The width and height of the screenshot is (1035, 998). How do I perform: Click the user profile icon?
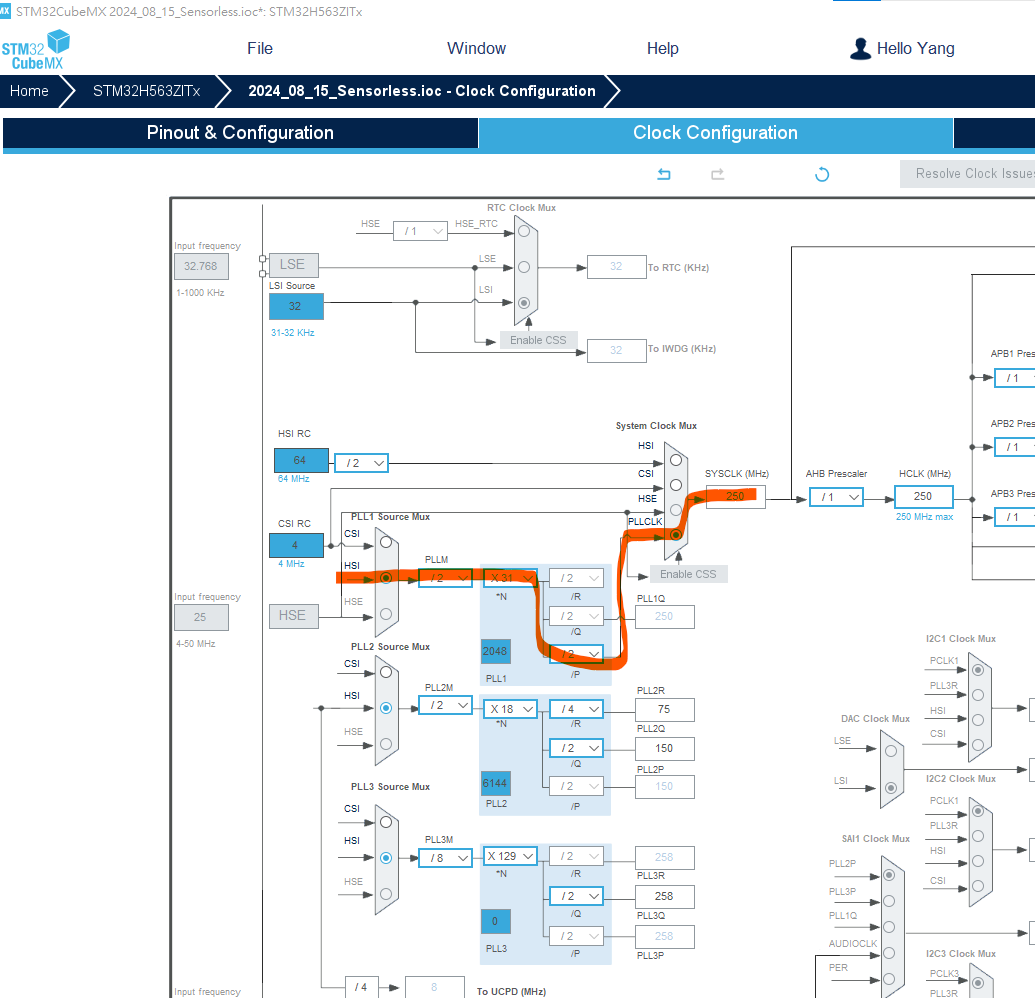[860, 49]
